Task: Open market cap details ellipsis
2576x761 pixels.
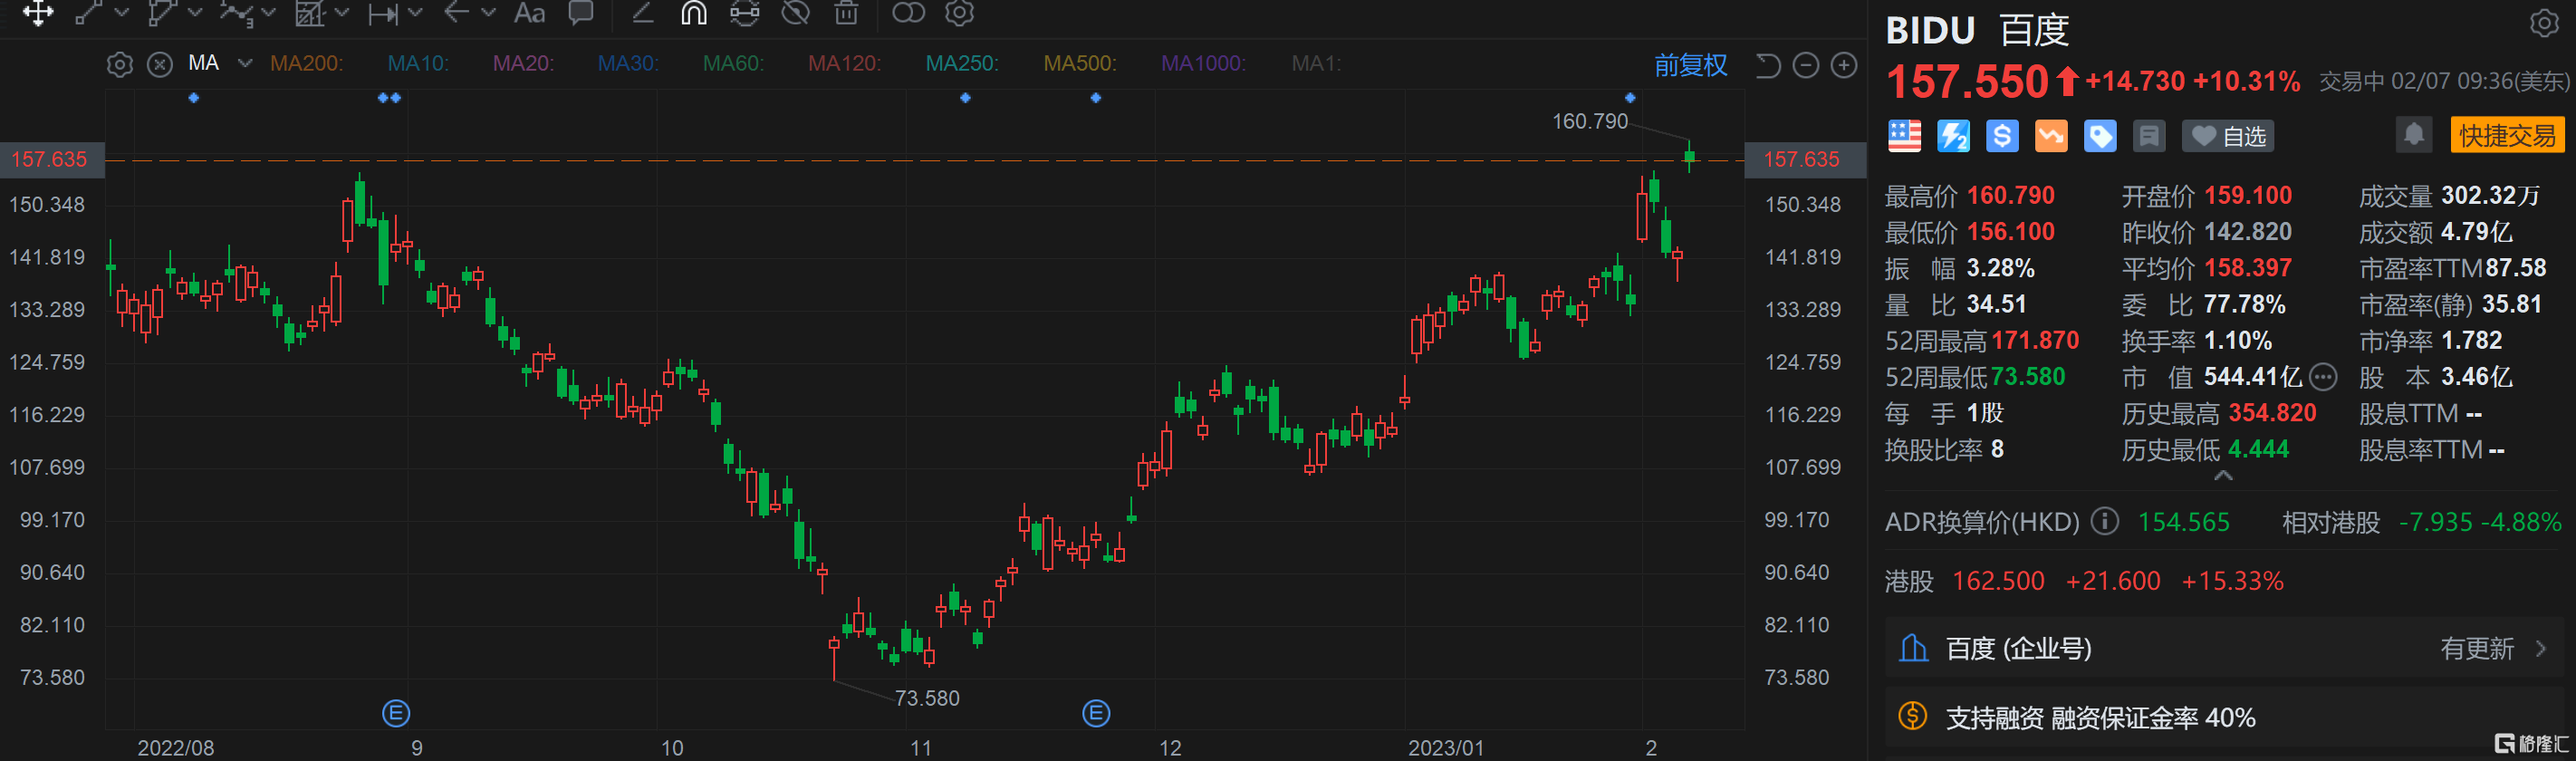Action: point(2323,377)
